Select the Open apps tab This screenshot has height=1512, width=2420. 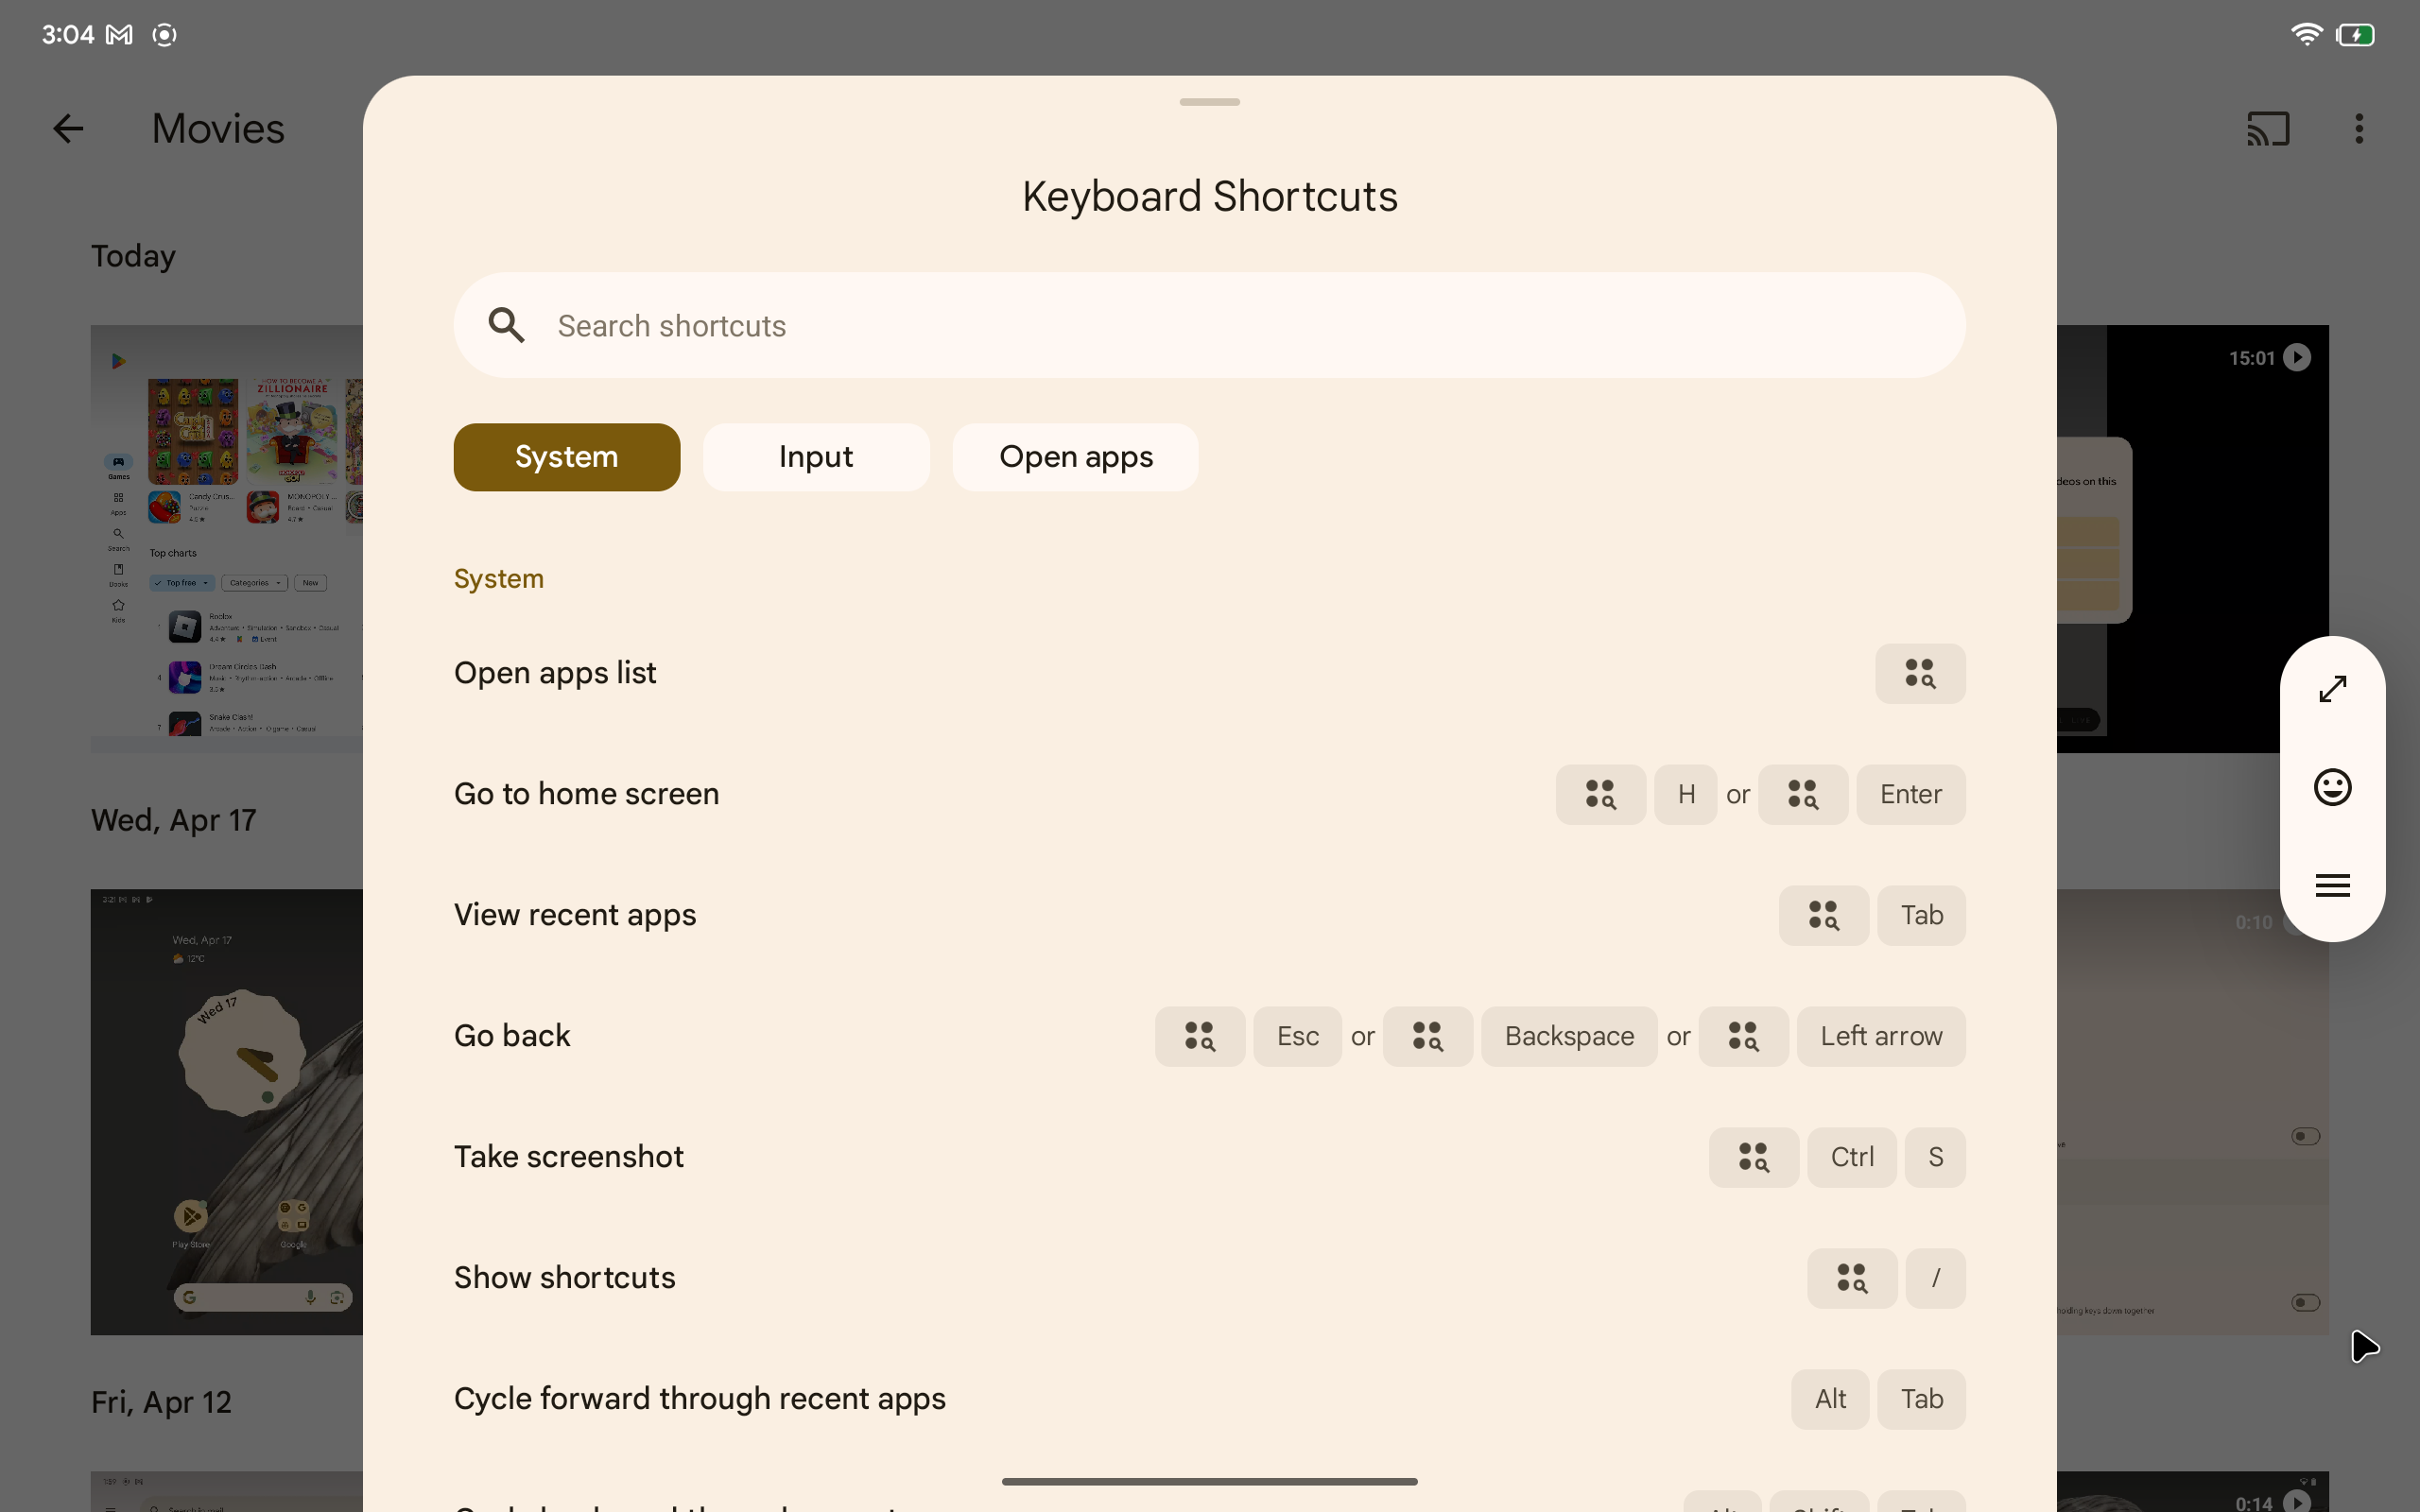click(1075, 455)
